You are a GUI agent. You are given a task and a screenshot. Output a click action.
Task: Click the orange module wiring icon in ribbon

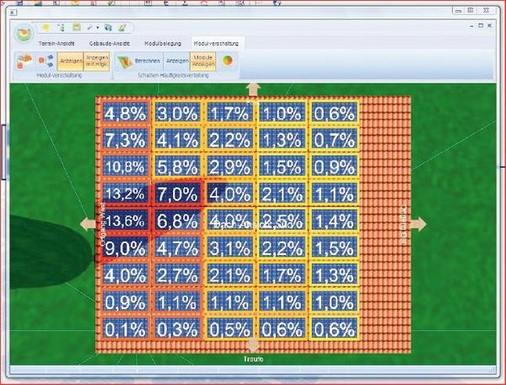24,61
